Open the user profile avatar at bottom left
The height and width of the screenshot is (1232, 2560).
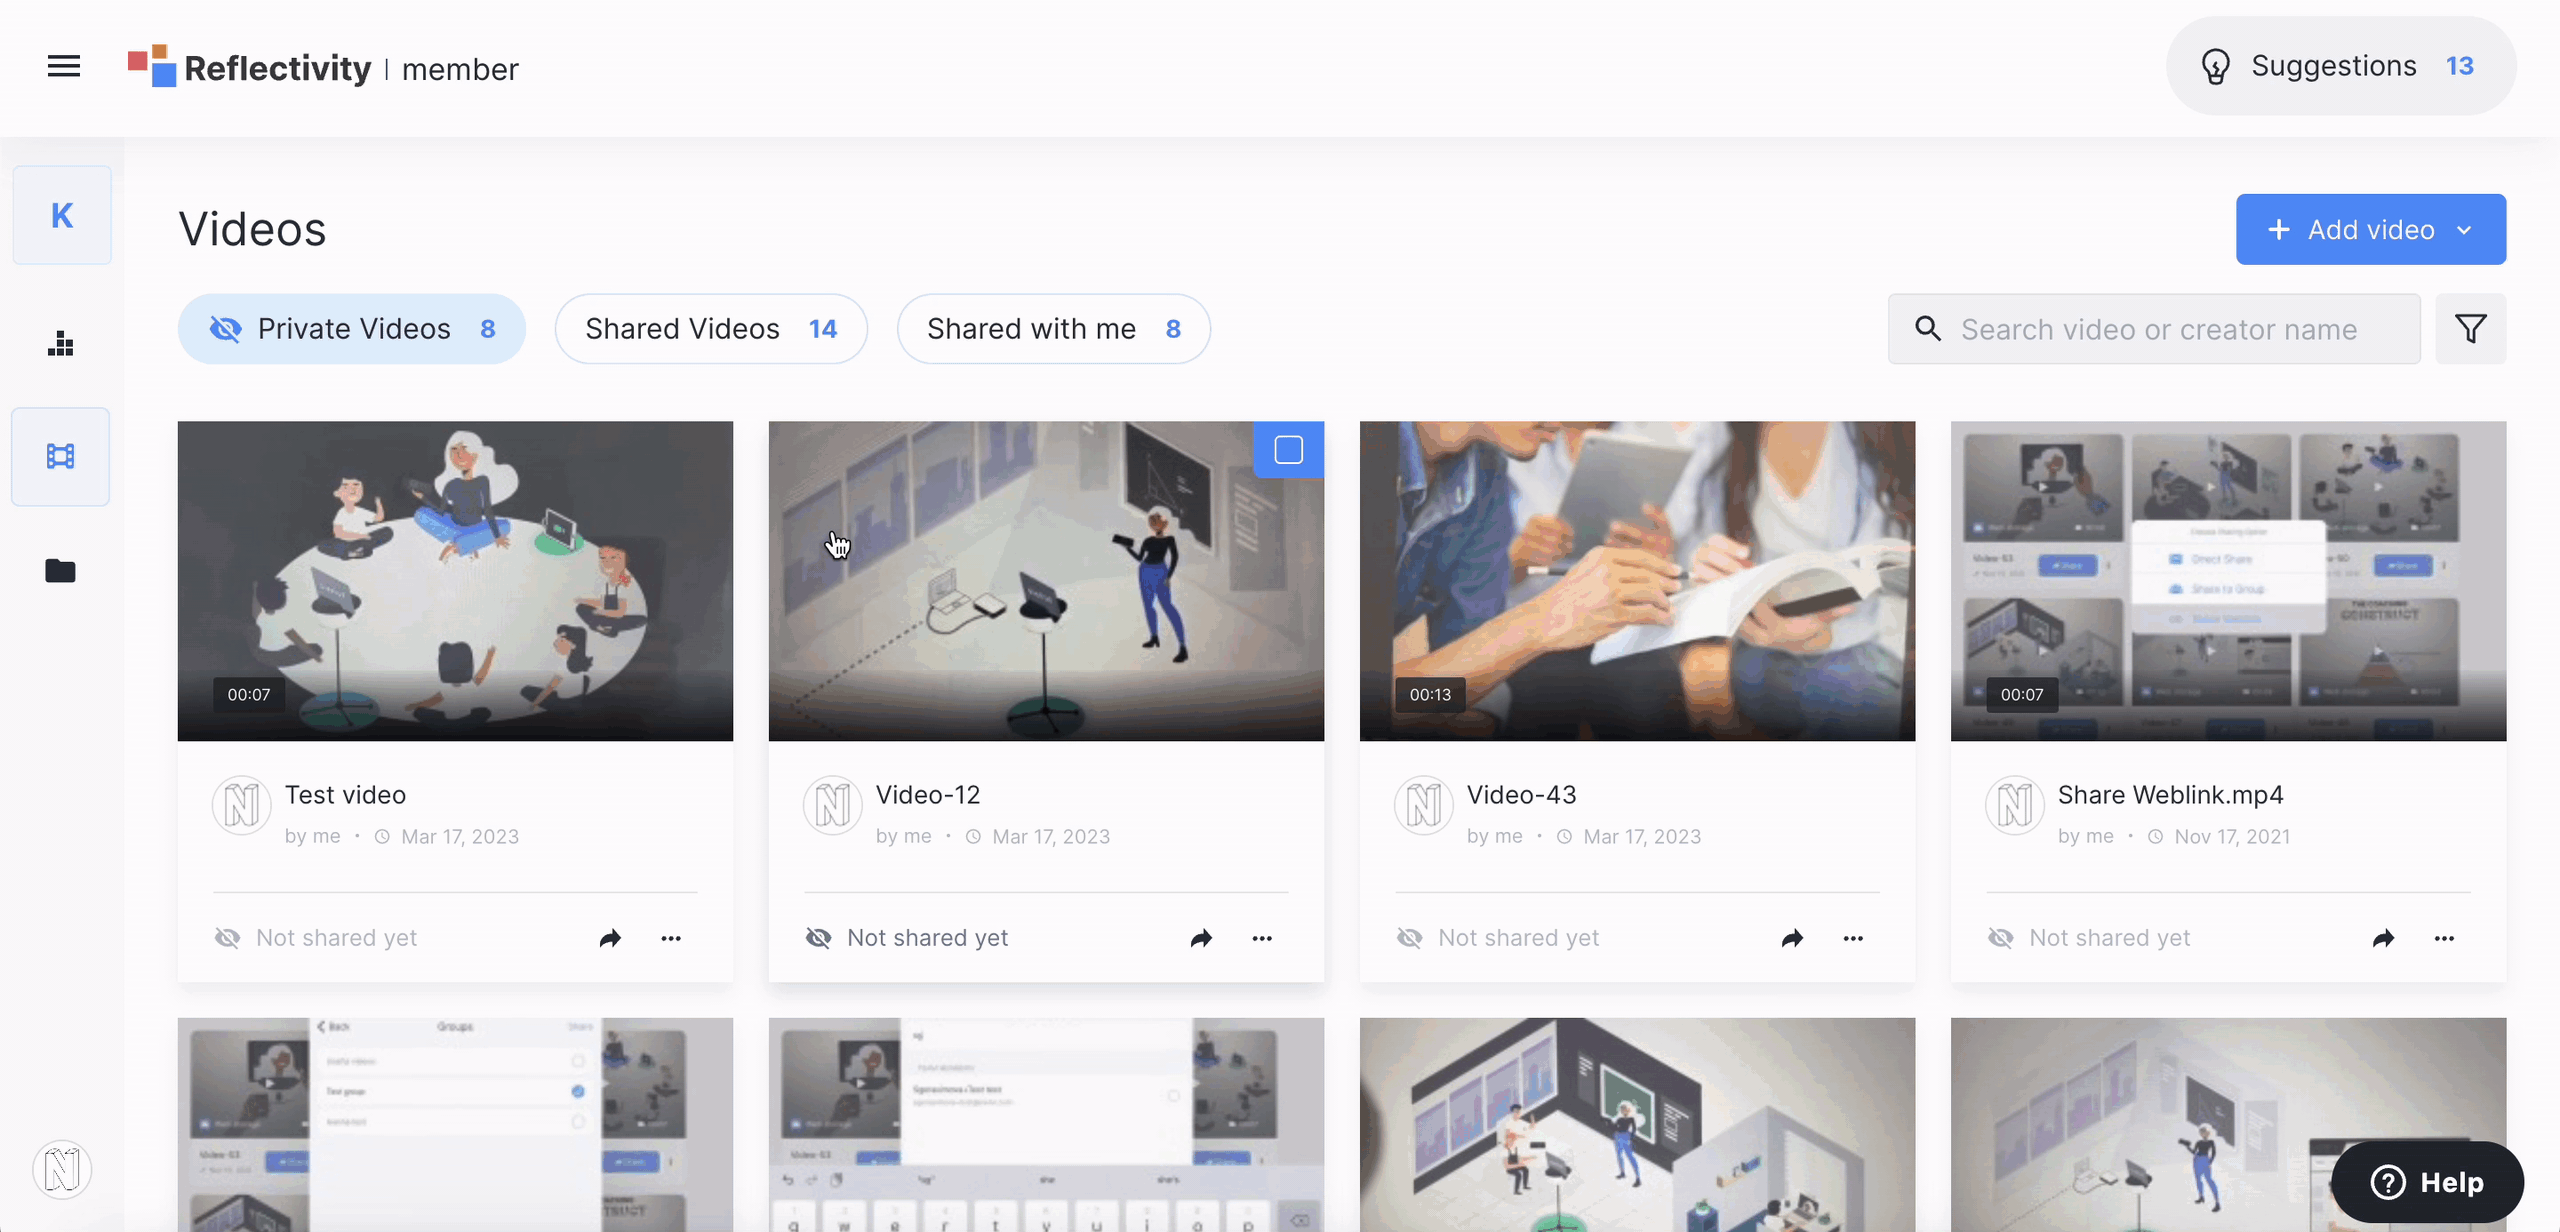(62, 1169)
